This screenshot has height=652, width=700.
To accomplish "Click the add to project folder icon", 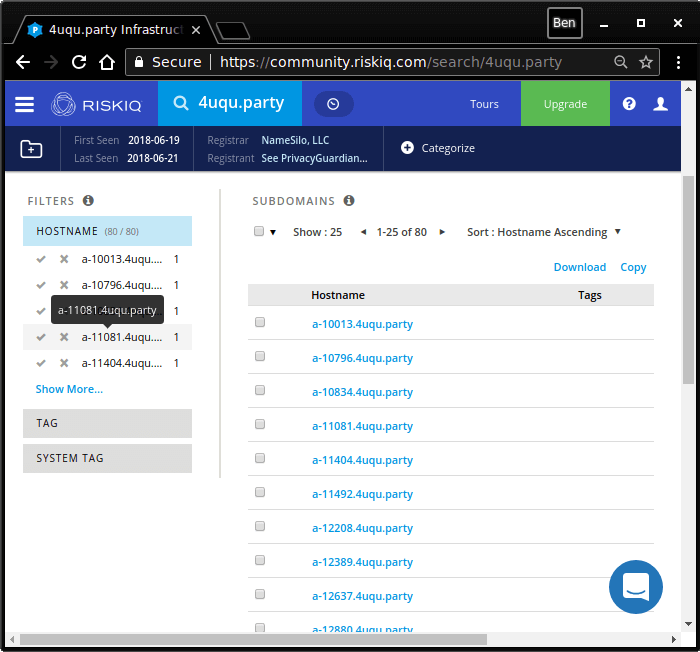I will pyautogui.click(x=31, y=149).
